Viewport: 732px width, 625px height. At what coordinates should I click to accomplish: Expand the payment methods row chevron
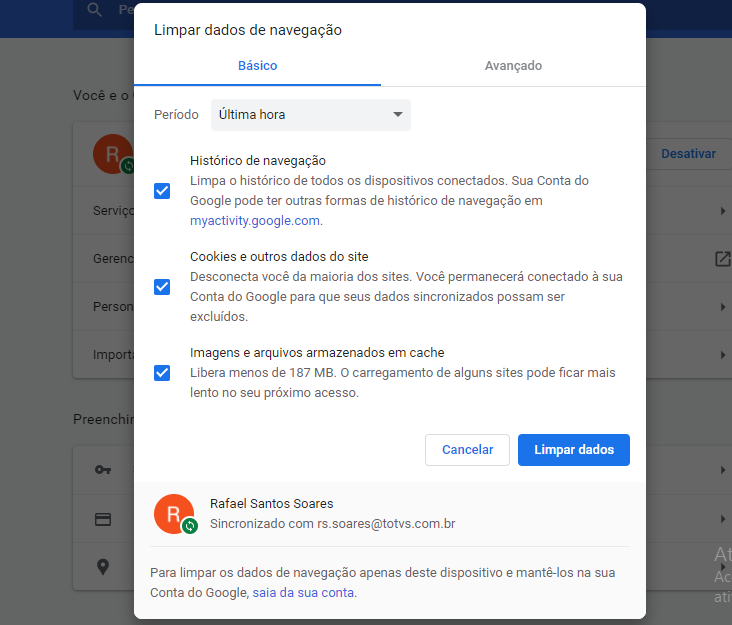pyautogui.click(x=723, y=519)
